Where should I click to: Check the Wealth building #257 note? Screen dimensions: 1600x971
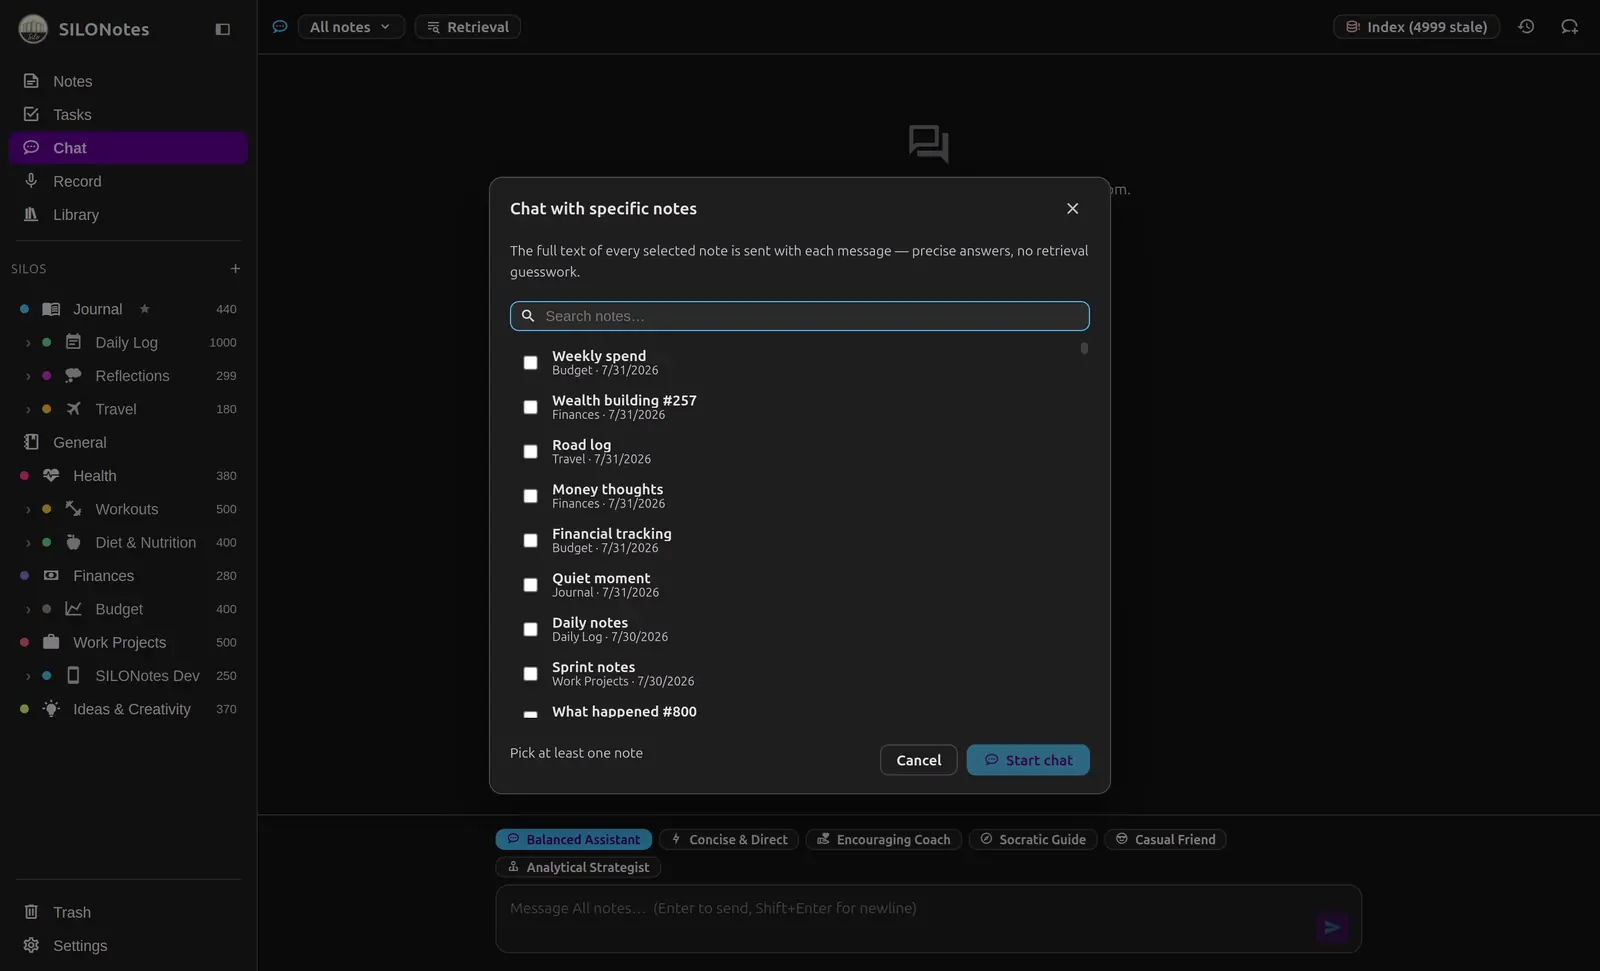530,407
